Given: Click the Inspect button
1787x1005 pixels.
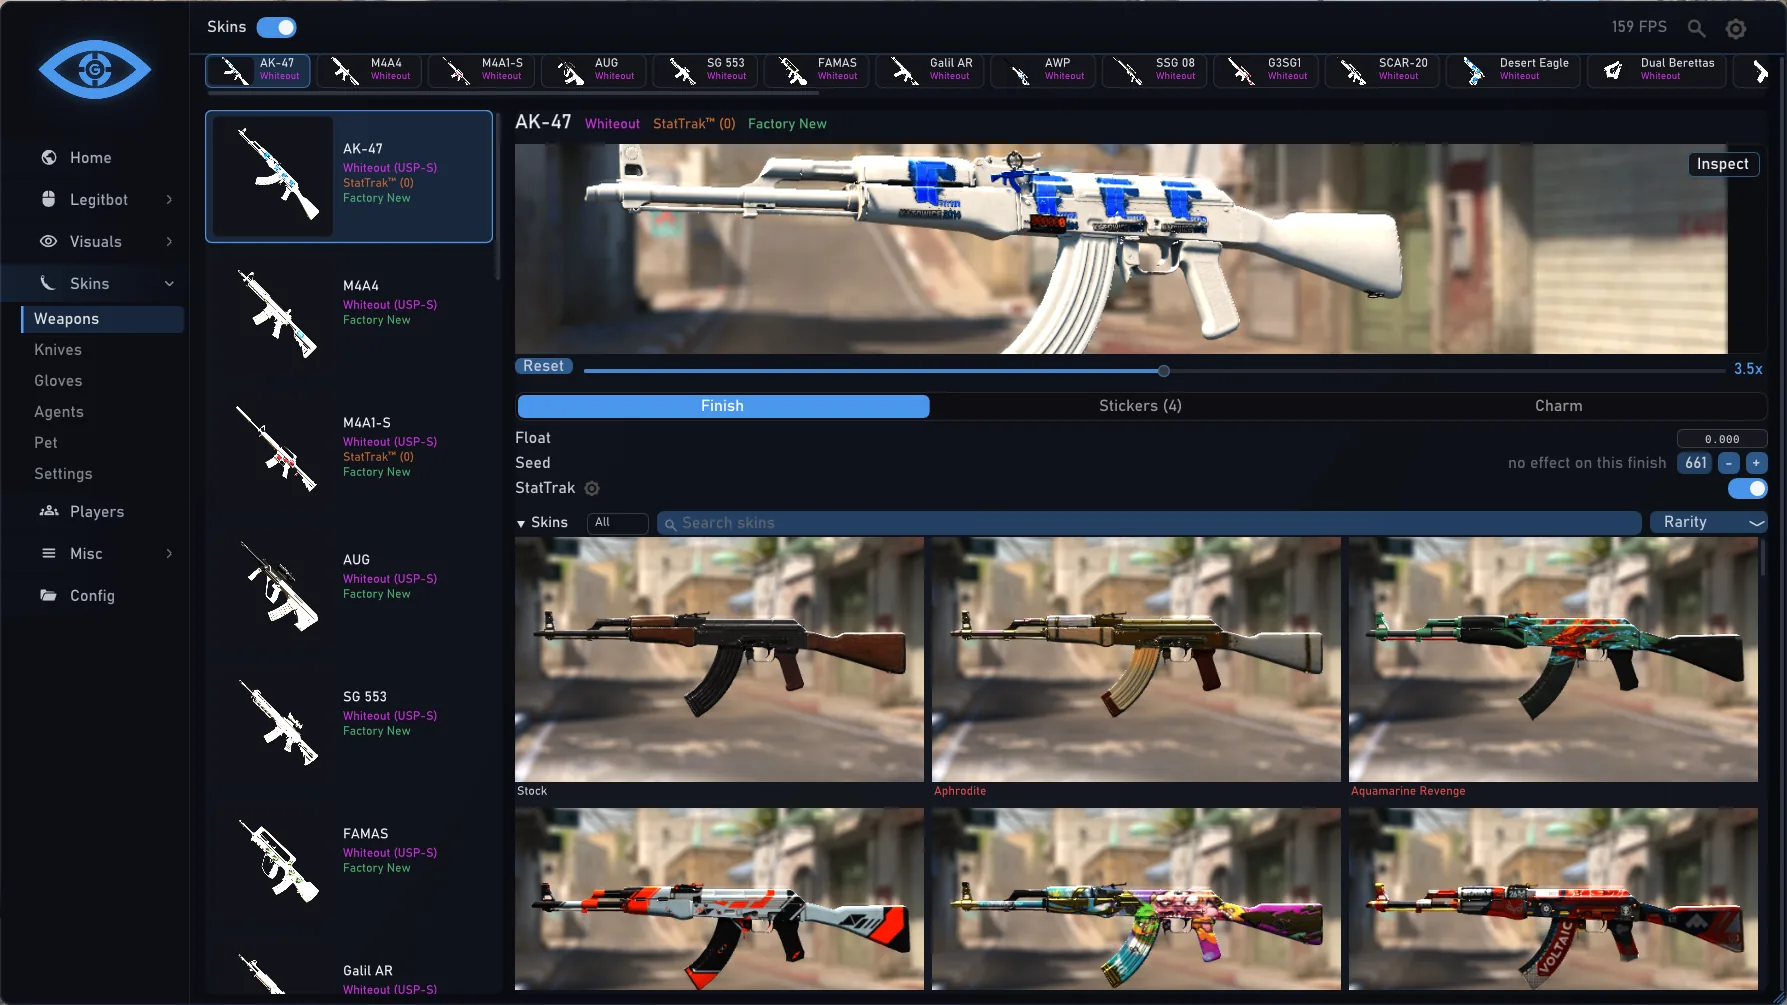Looking at the screenshot, I should coord(1722,164).
